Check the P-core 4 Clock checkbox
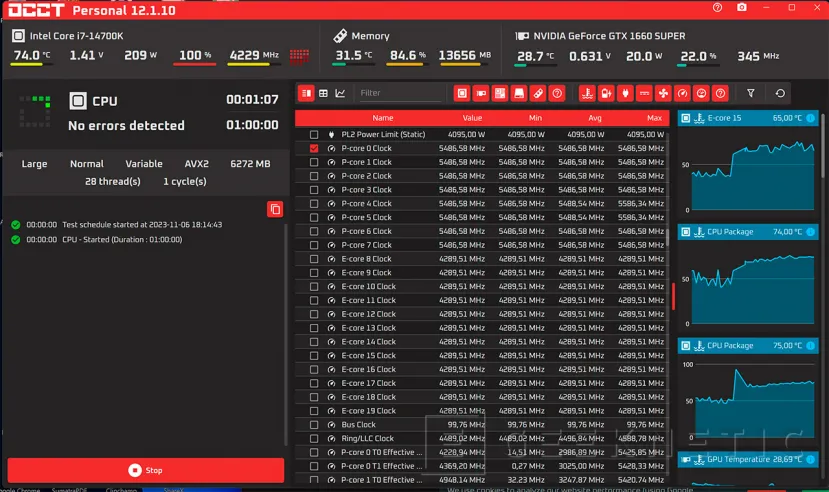The image size is (829, 492). (314, 204)
